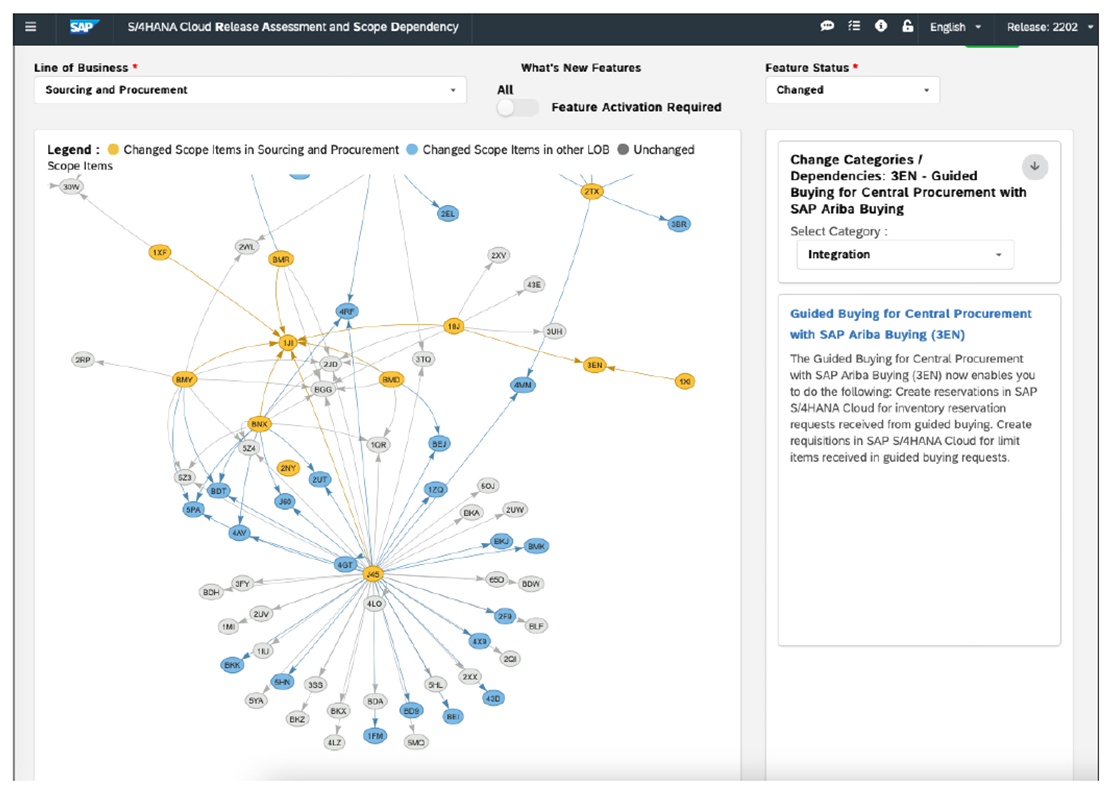The width and height of the screenshot is (1110, 797).
Task: Open the hamburger navigation menu
Action: pyautogui.click(x=30, y=26)
